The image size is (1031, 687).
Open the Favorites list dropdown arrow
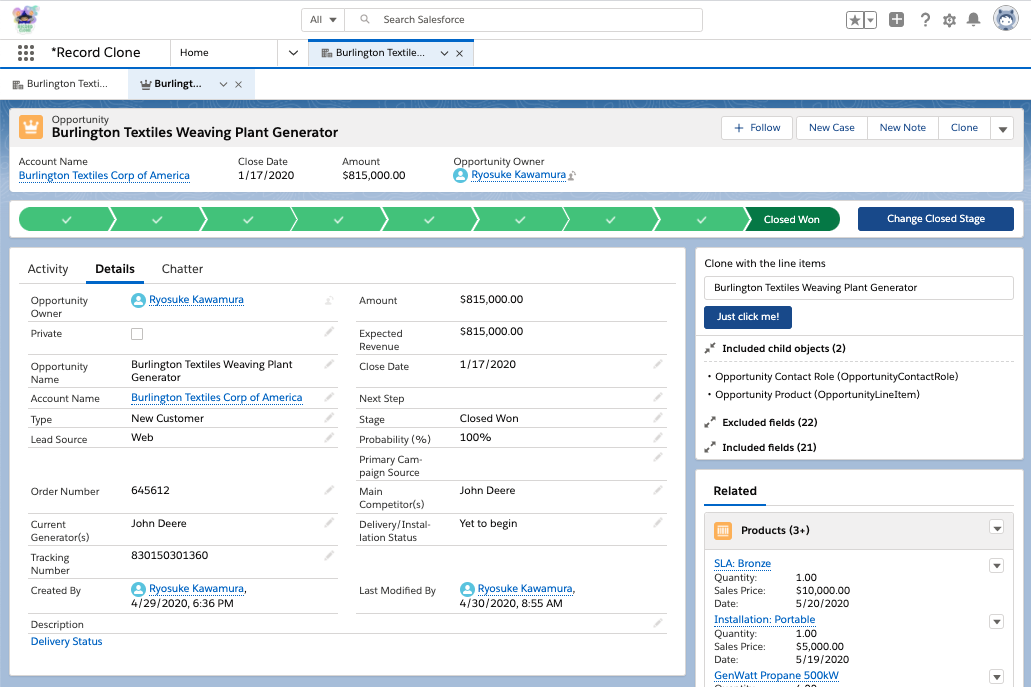pyautogui.click(x=871, y=20)
